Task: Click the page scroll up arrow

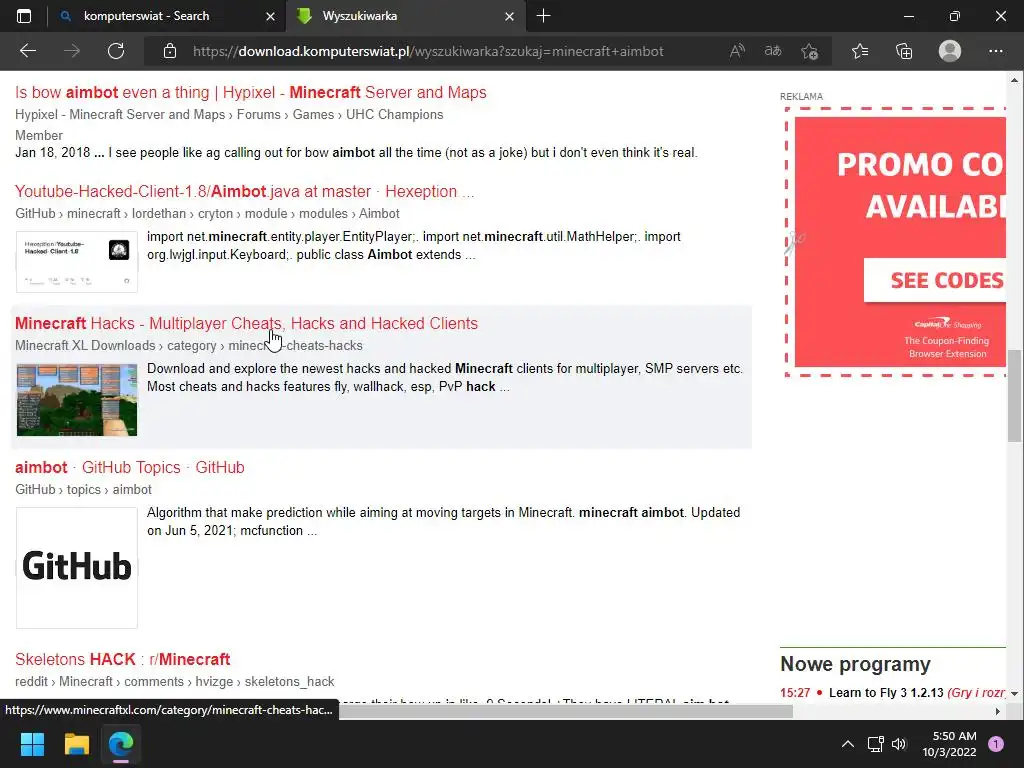Action: pos(1014,80)
